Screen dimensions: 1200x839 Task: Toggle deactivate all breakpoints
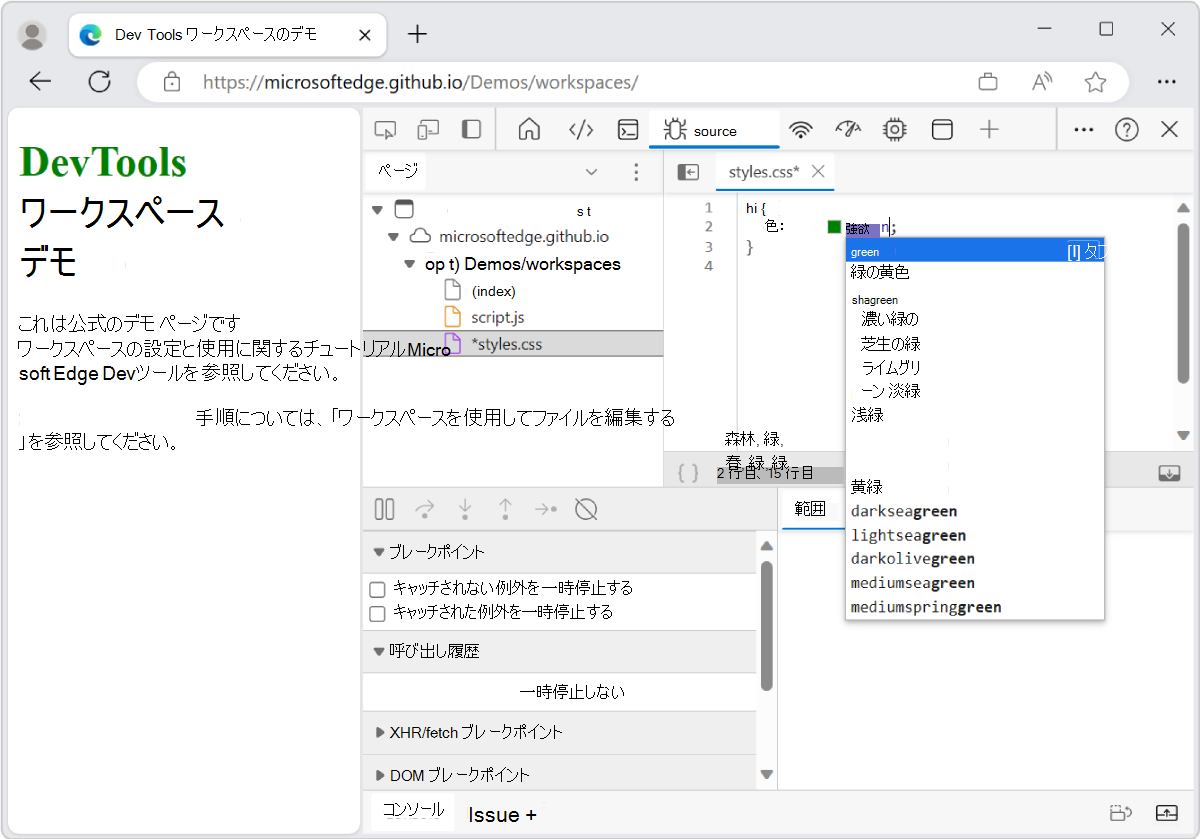(586, 509)
